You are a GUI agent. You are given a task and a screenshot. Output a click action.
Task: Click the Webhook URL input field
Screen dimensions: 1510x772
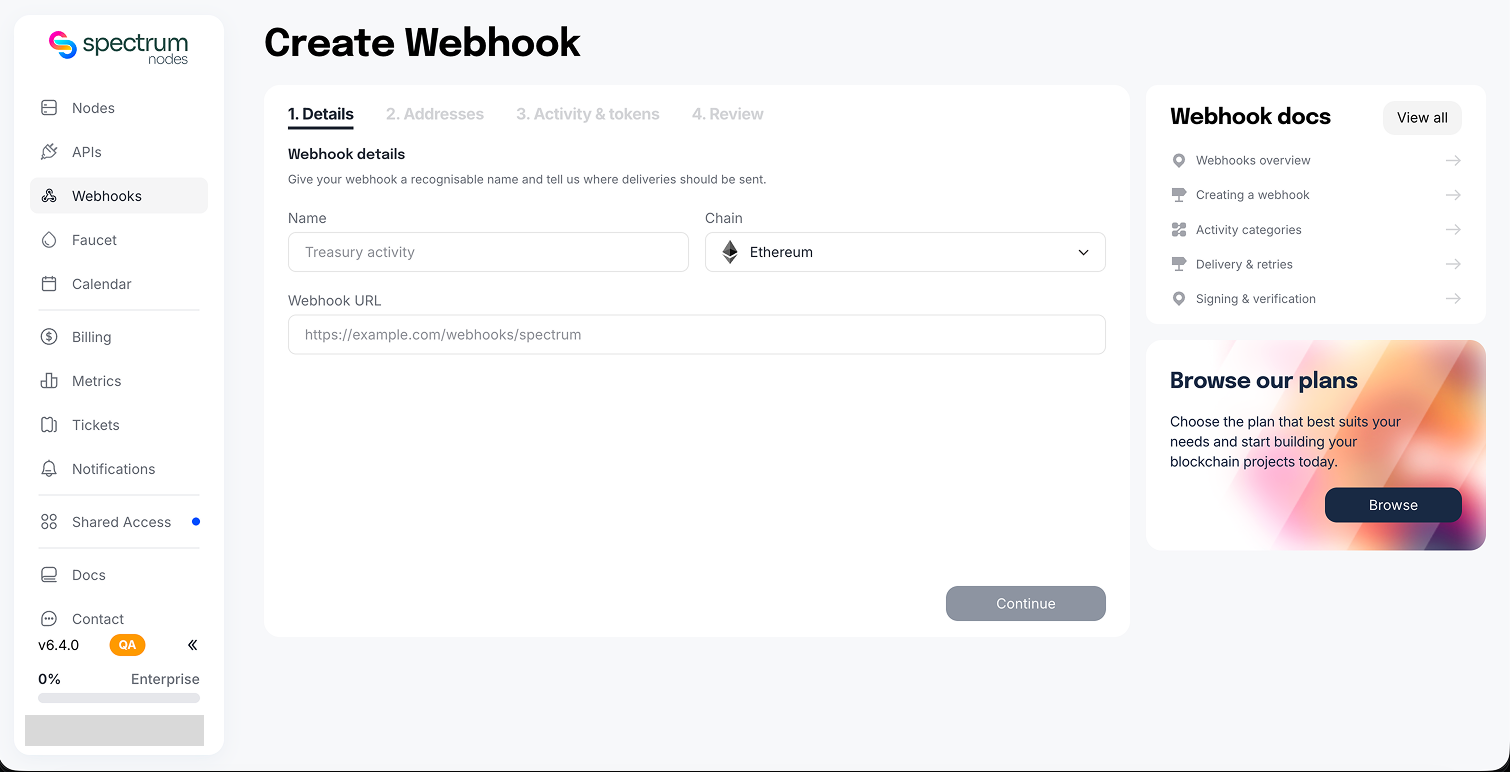tap(697, 335)
